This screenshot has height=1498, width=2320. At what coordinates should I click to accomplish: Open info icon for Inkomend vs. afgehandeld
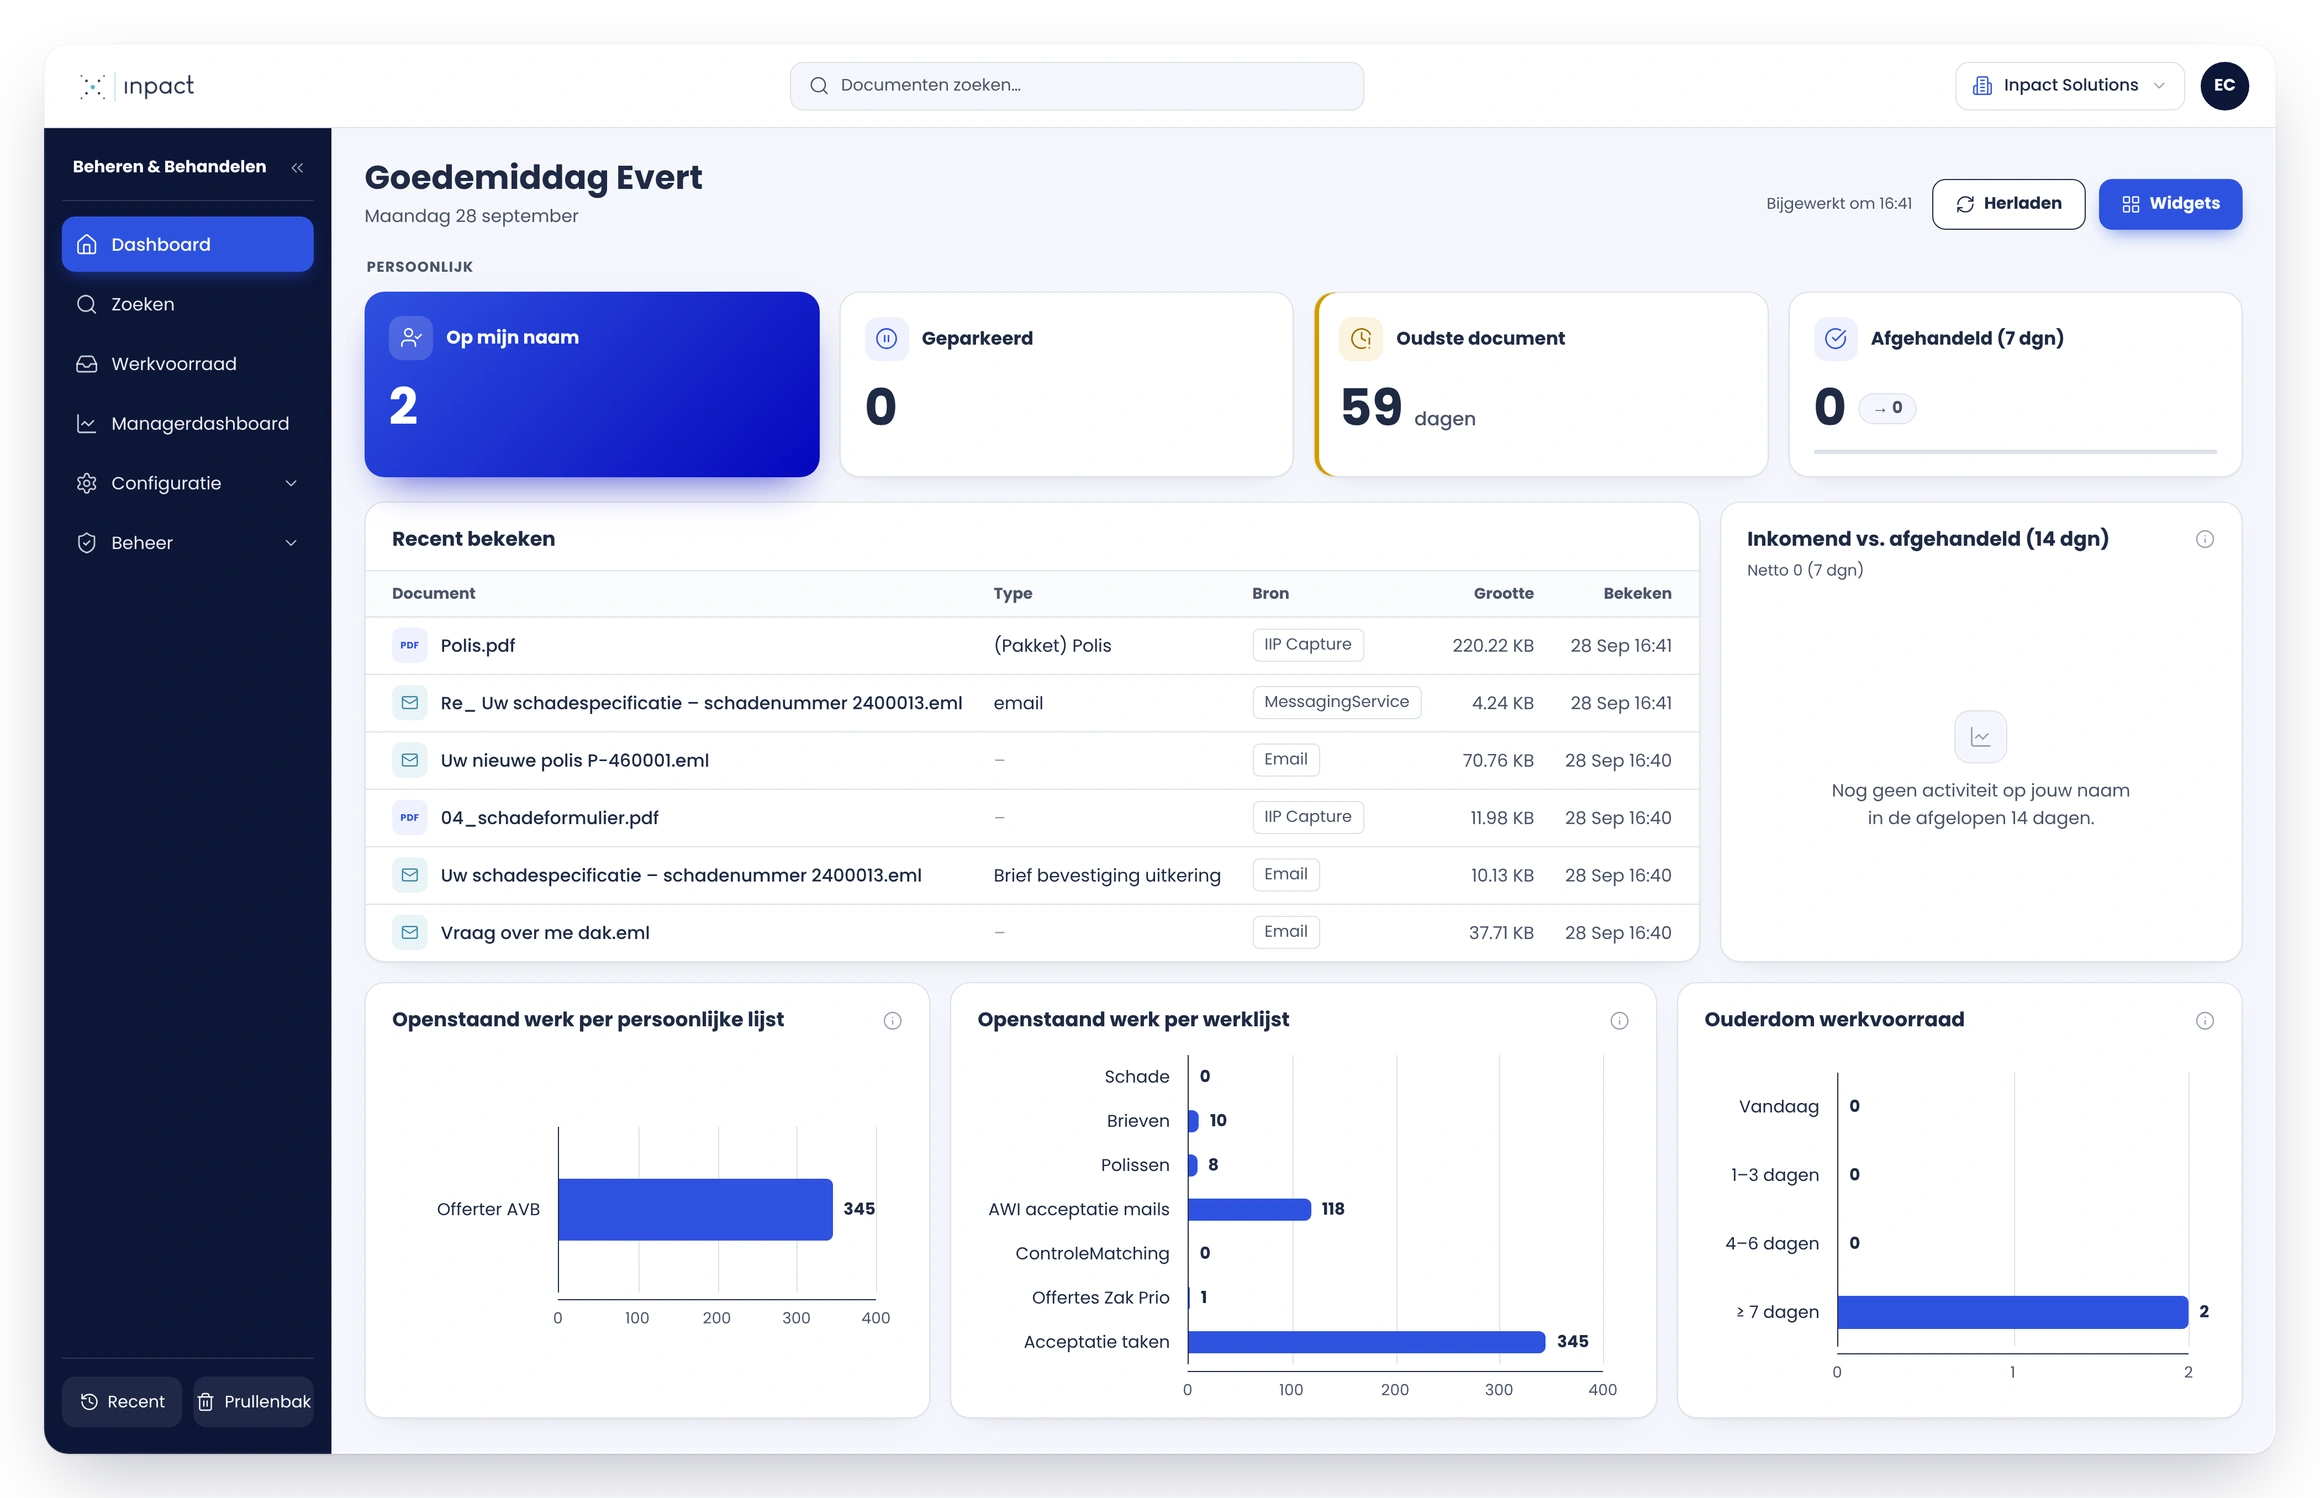(2204, 540)
